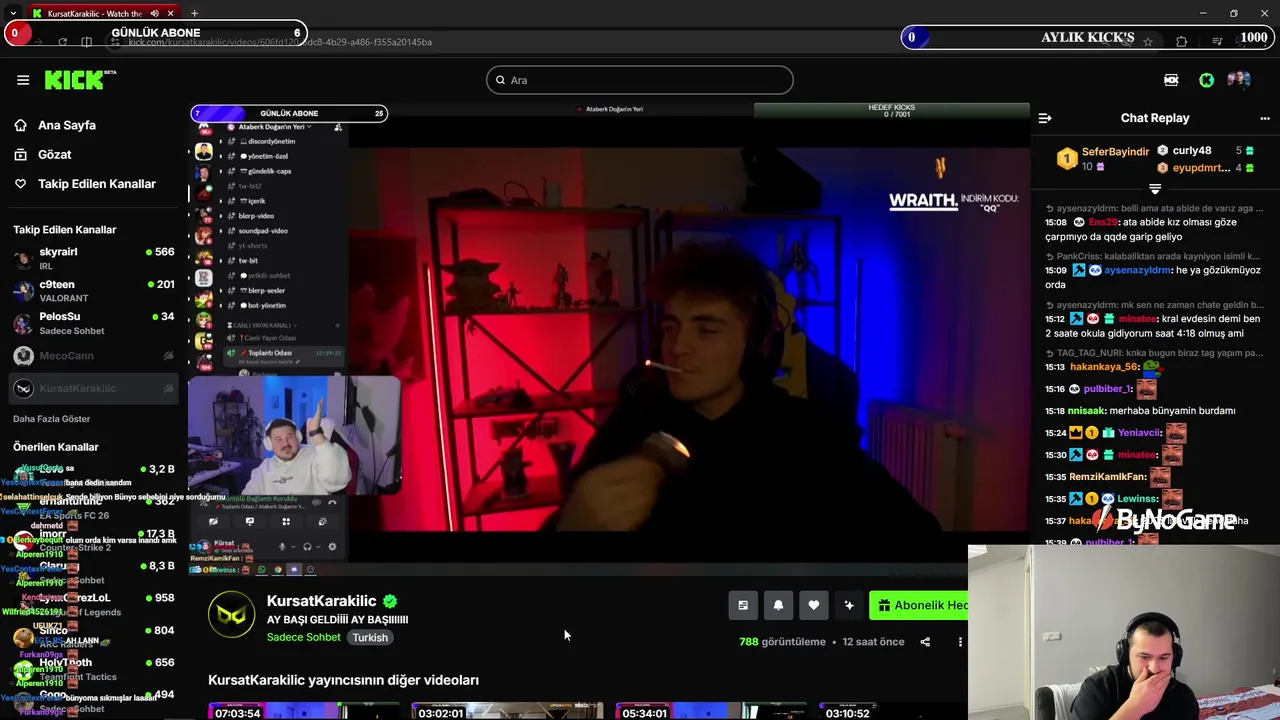Focus the Ara search field
The height and width of the screenshot is (720, 1280).
(640, 80)
